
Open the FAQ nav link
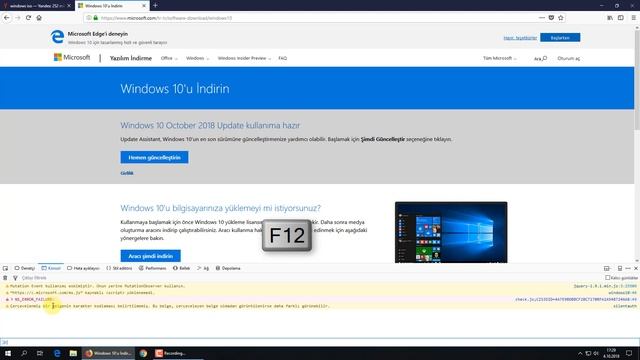(x=282, y=58)
